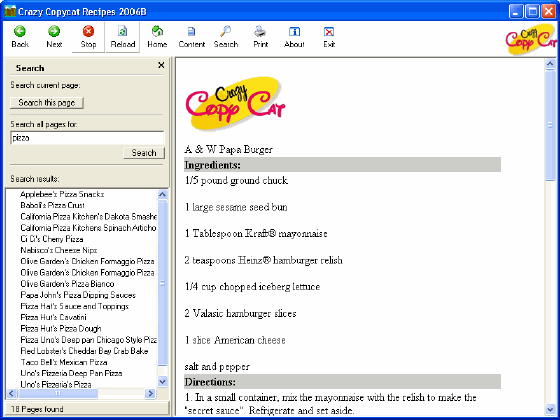Click the Crazy Copy Cat toolbar logo
The image size is (560, 420).
coord(531,39)
